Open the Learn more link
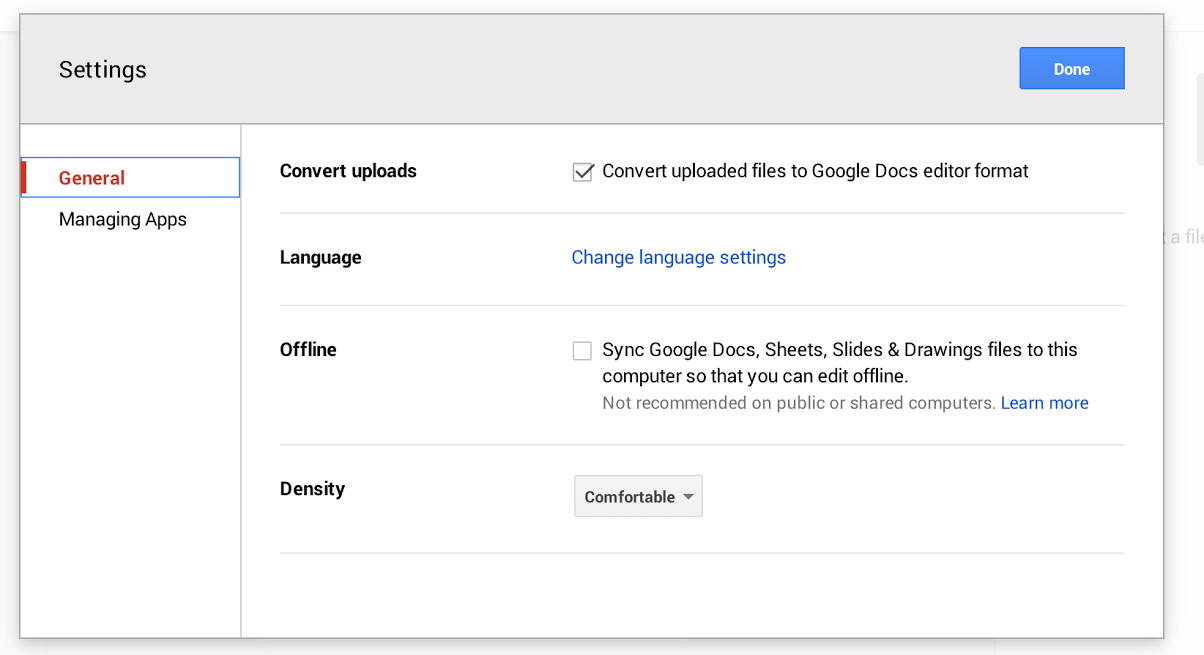The width and height of the screenshot is (1204, 655). coord(1044,403)
